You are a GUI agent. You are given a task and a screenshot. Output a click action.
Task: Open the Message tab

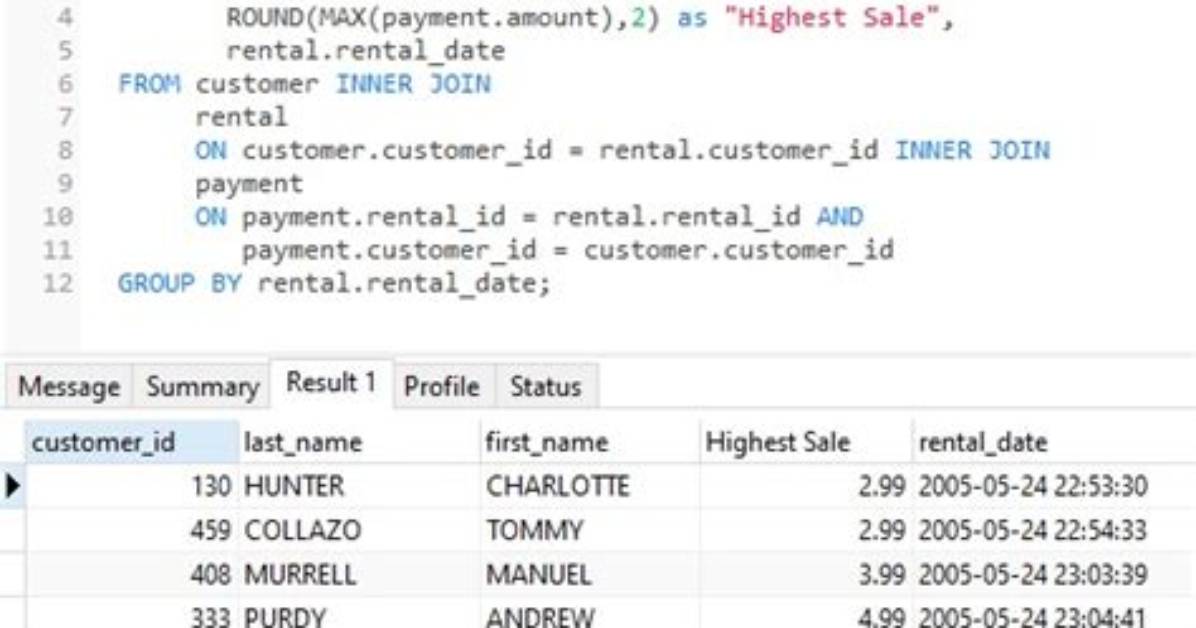(69, 386)
